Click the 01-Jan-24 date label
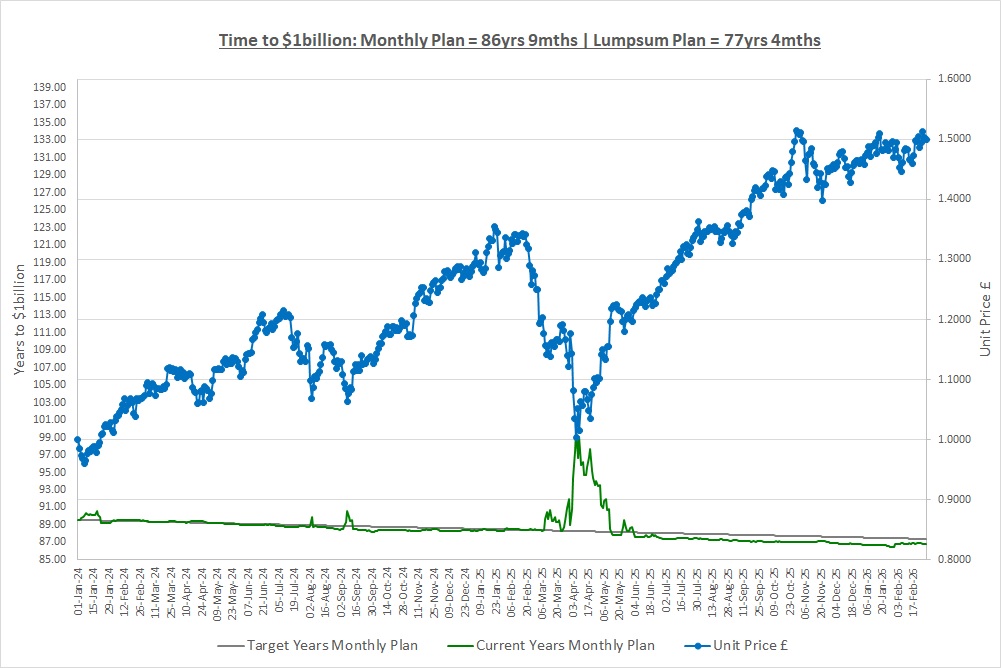The image size is (1001, 668). [x=78, y=590]
